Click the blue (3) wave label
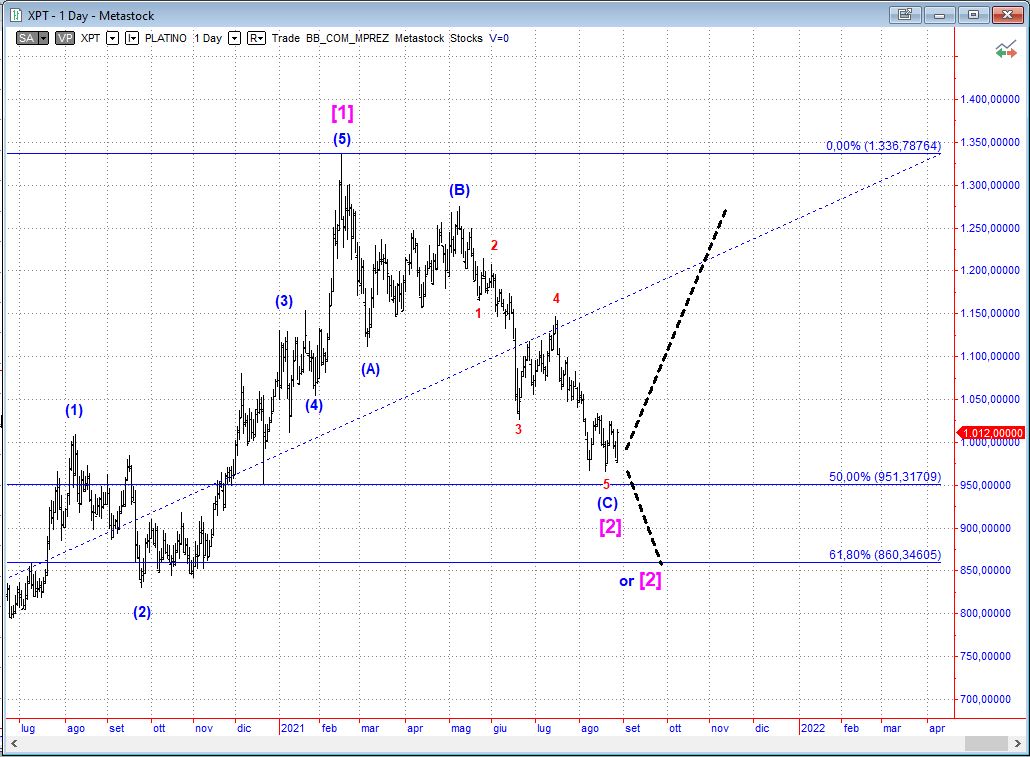This screenshot has width=1030, height=757. (x=284, y=301)
